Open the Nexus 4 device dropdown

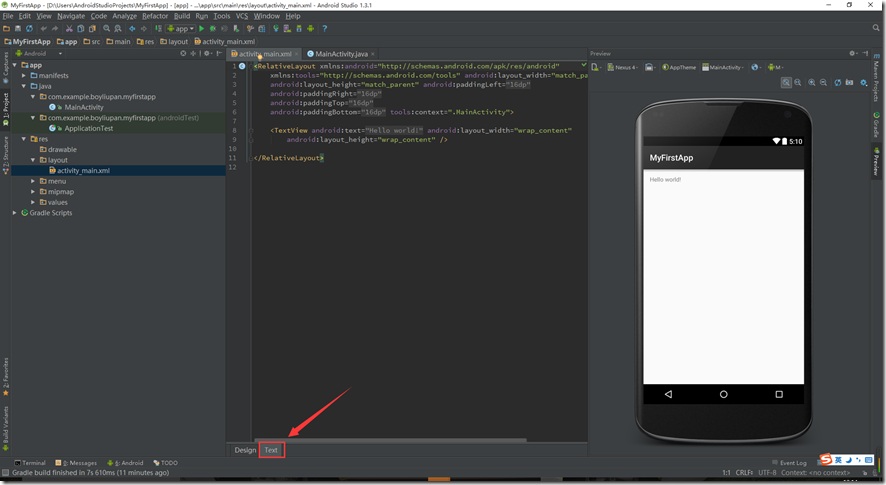(x=624, y=67)
